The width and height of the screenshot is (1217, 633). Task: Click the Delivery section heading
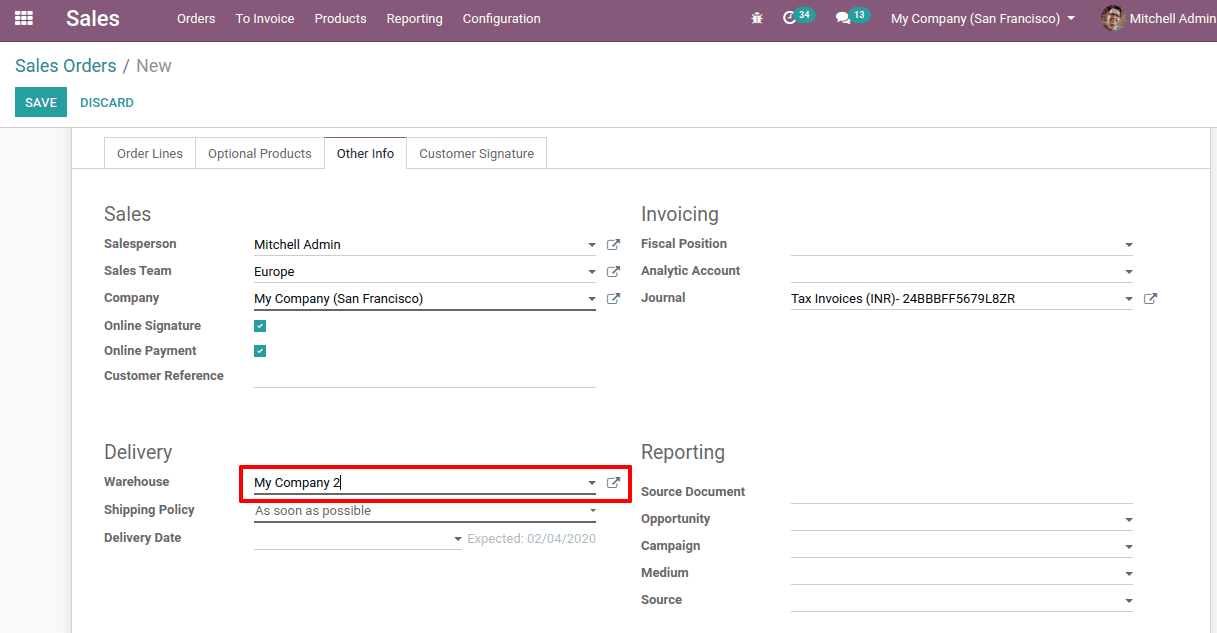(138, 452)
